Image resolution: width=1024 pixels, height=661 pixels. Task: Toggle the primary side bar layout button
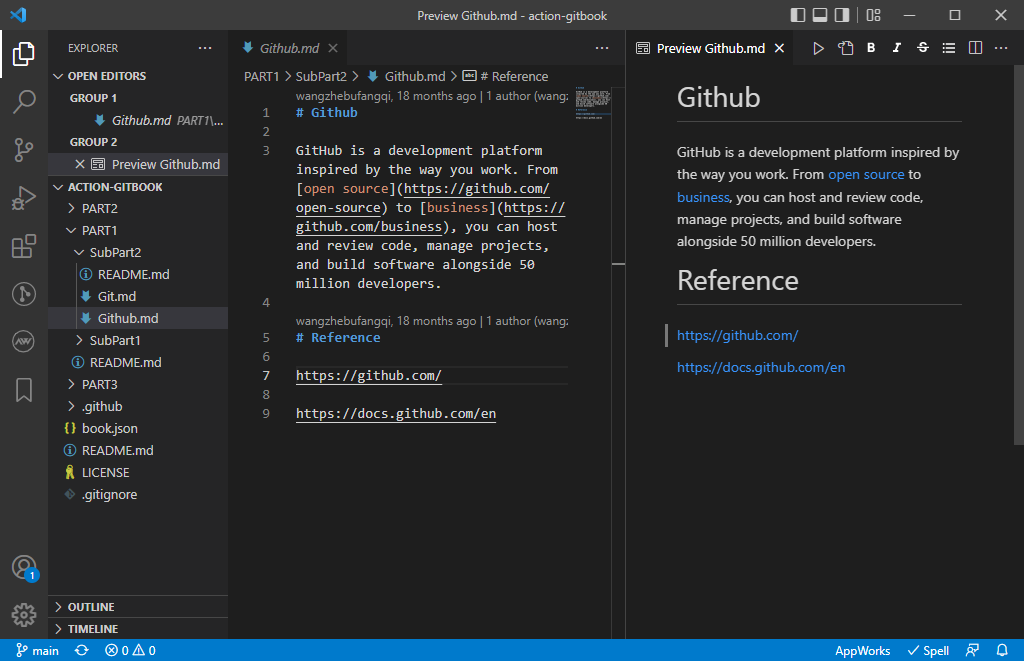tap(798, 15)
